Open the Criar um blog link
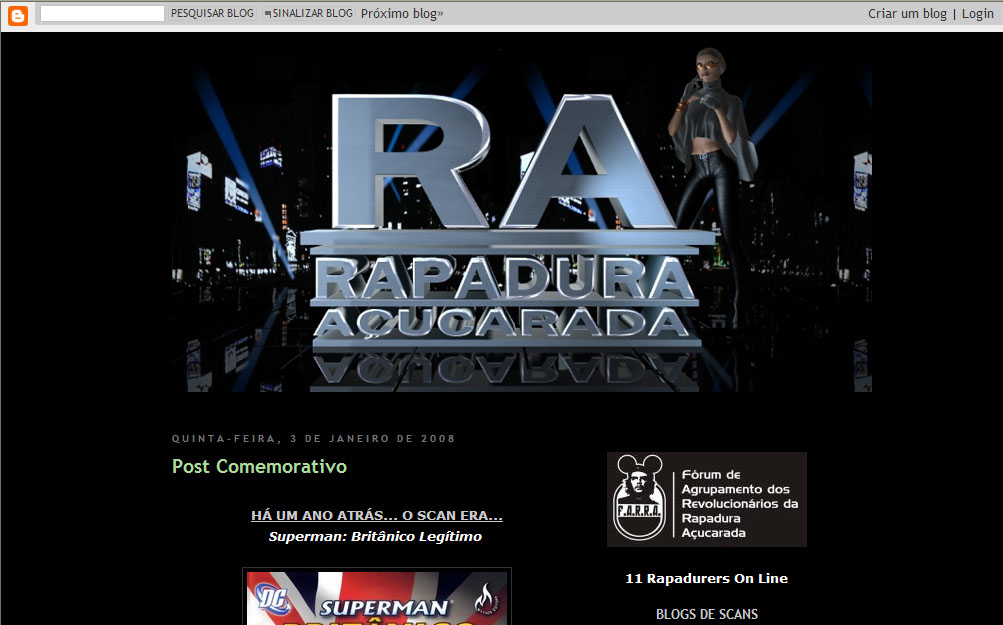The image size is (1003, 625). pyautogui.click(x=906, y=14)
